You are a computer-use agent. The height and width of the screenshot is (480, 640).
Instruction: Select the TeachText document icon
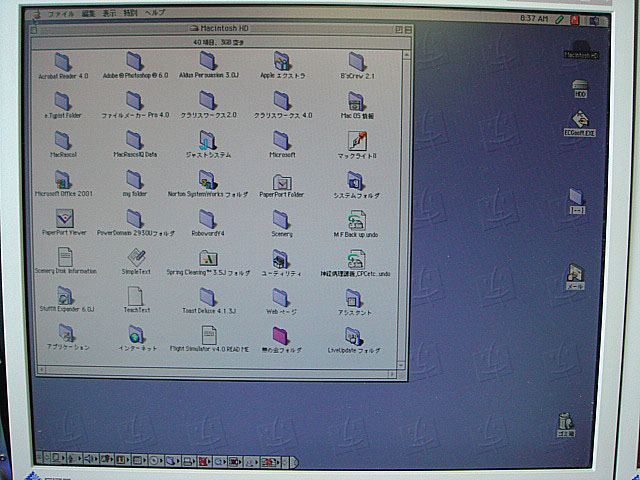pyautogui.click(x=136, y=296)
